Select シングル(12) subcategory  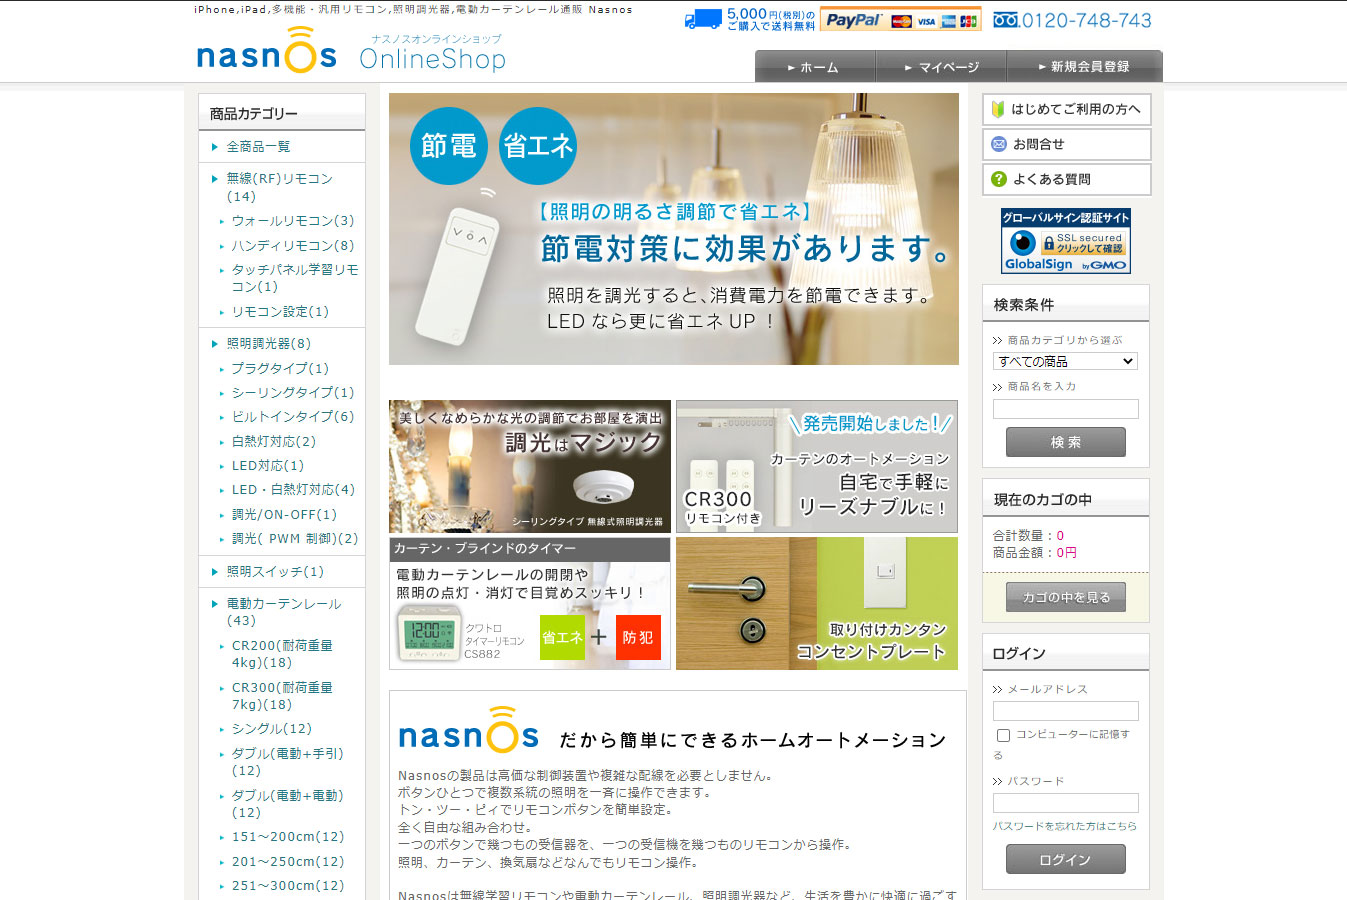(272, 729)
